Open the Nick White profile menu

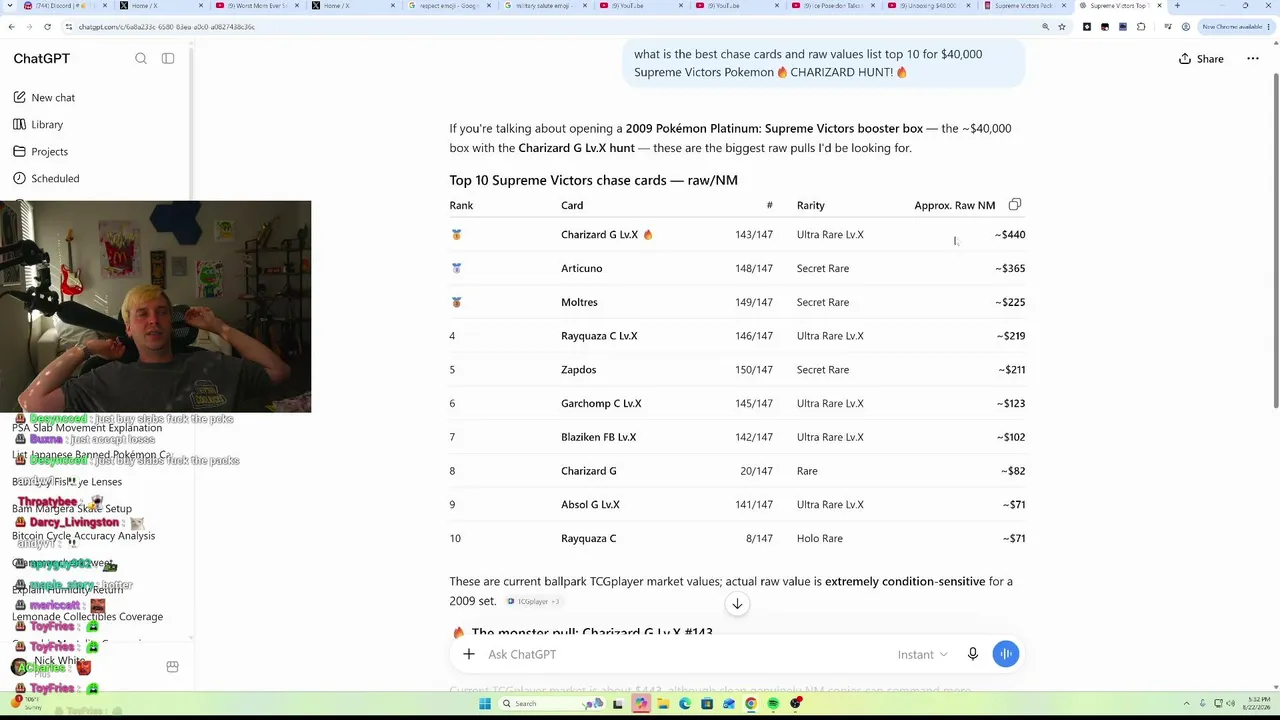60,666
